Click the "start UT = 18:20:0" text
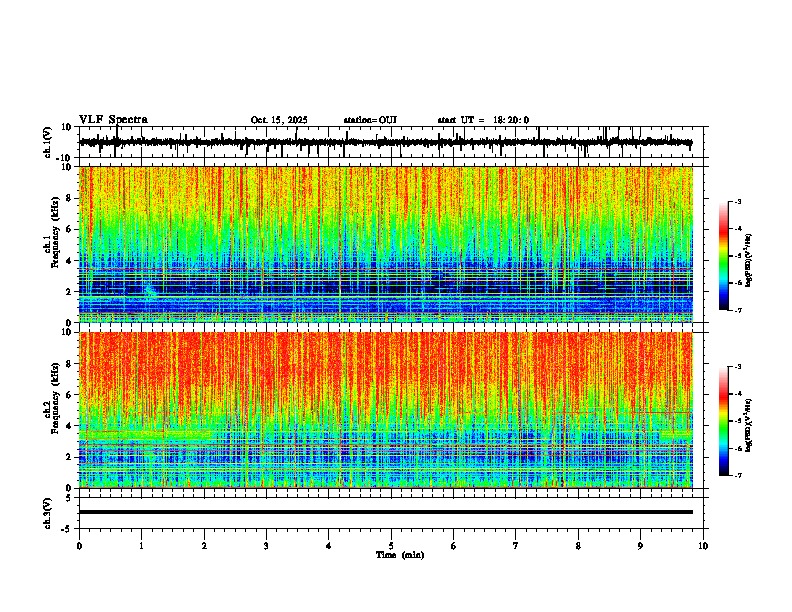The height and width of the screenshot is (612, 792). coord(483,120)
